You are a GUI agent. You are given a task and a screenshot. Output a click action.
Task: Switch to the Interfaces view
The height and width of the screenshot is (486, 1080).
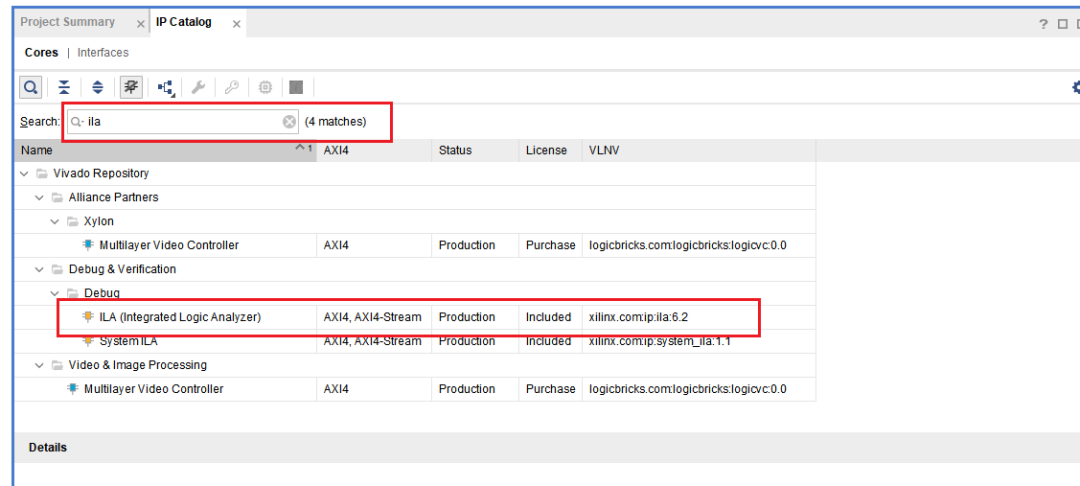point(103,53)
